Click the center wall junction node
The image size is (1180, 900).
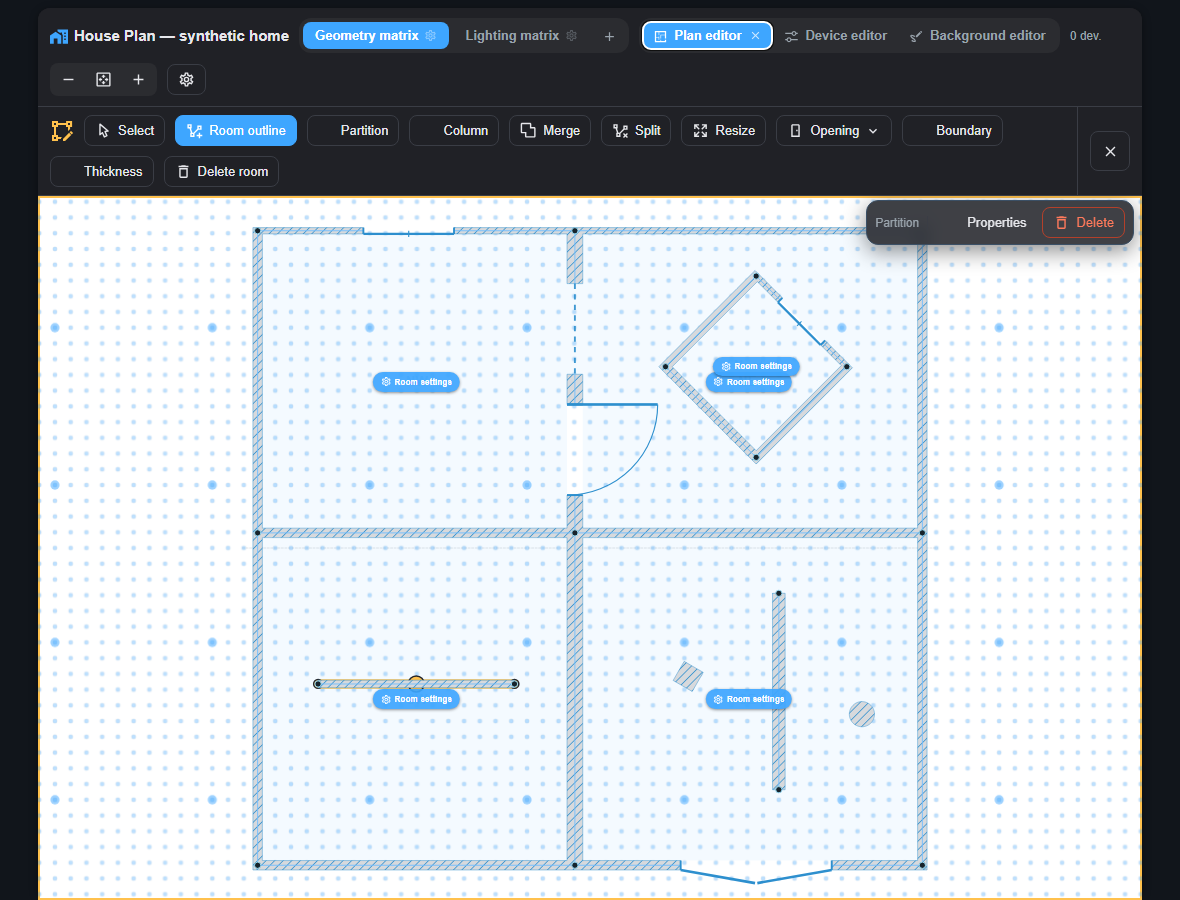point(575,533)
